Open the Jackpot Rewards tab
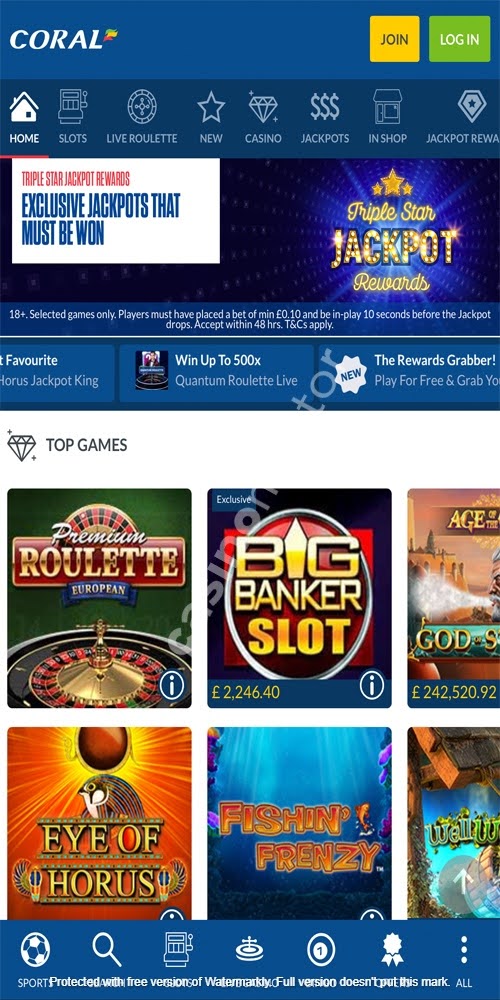 pyautogui.click(x=463, y=118)
